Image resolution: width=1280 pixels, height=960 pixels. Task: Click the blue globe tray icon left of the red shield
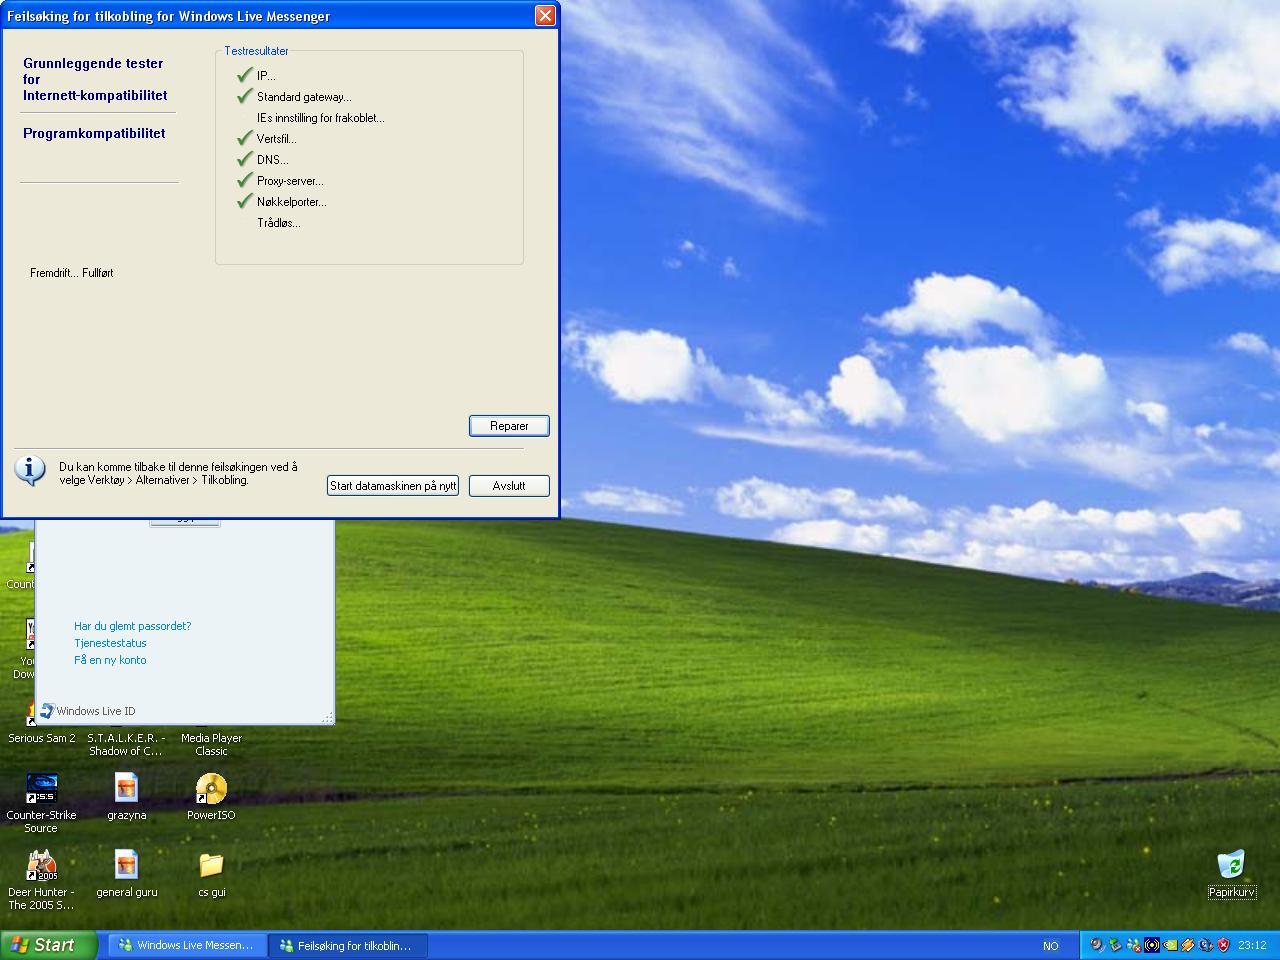[x=1206, y=945]
